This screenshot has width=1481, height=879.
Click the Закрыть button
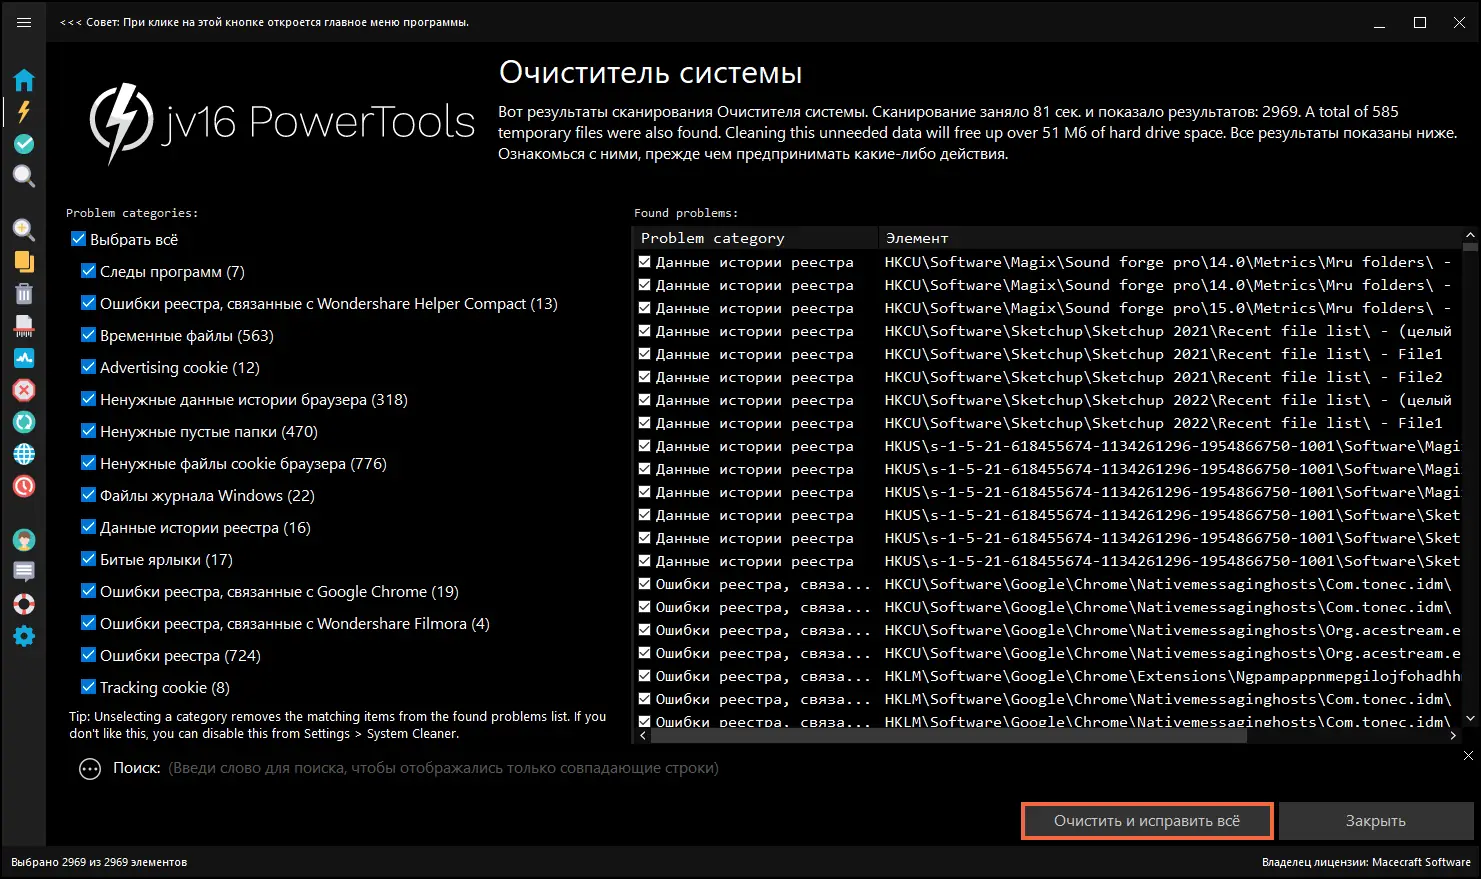click(x=1375, y=821)
